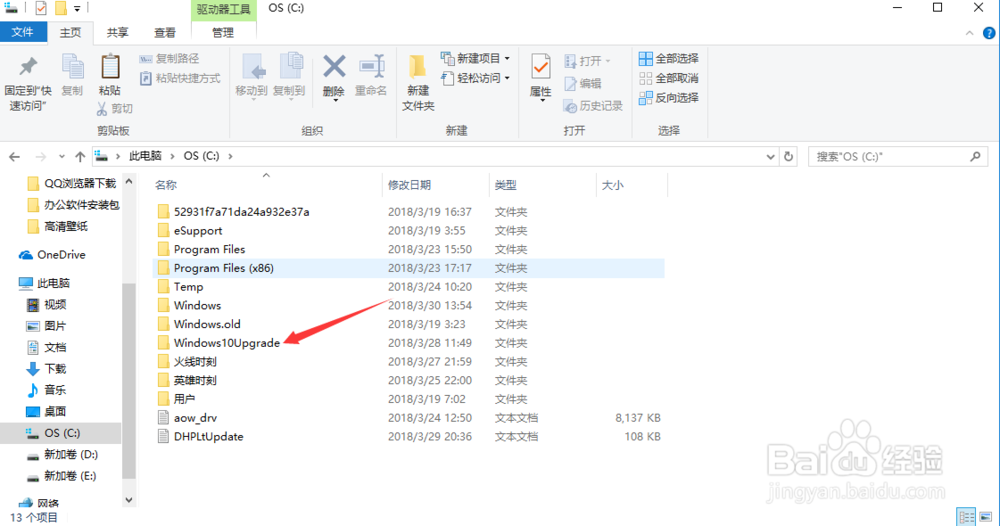The height and width of the screenshot is (526, 1000).
Task: Open the recent locations dropdown
Action: pos(61,156)
